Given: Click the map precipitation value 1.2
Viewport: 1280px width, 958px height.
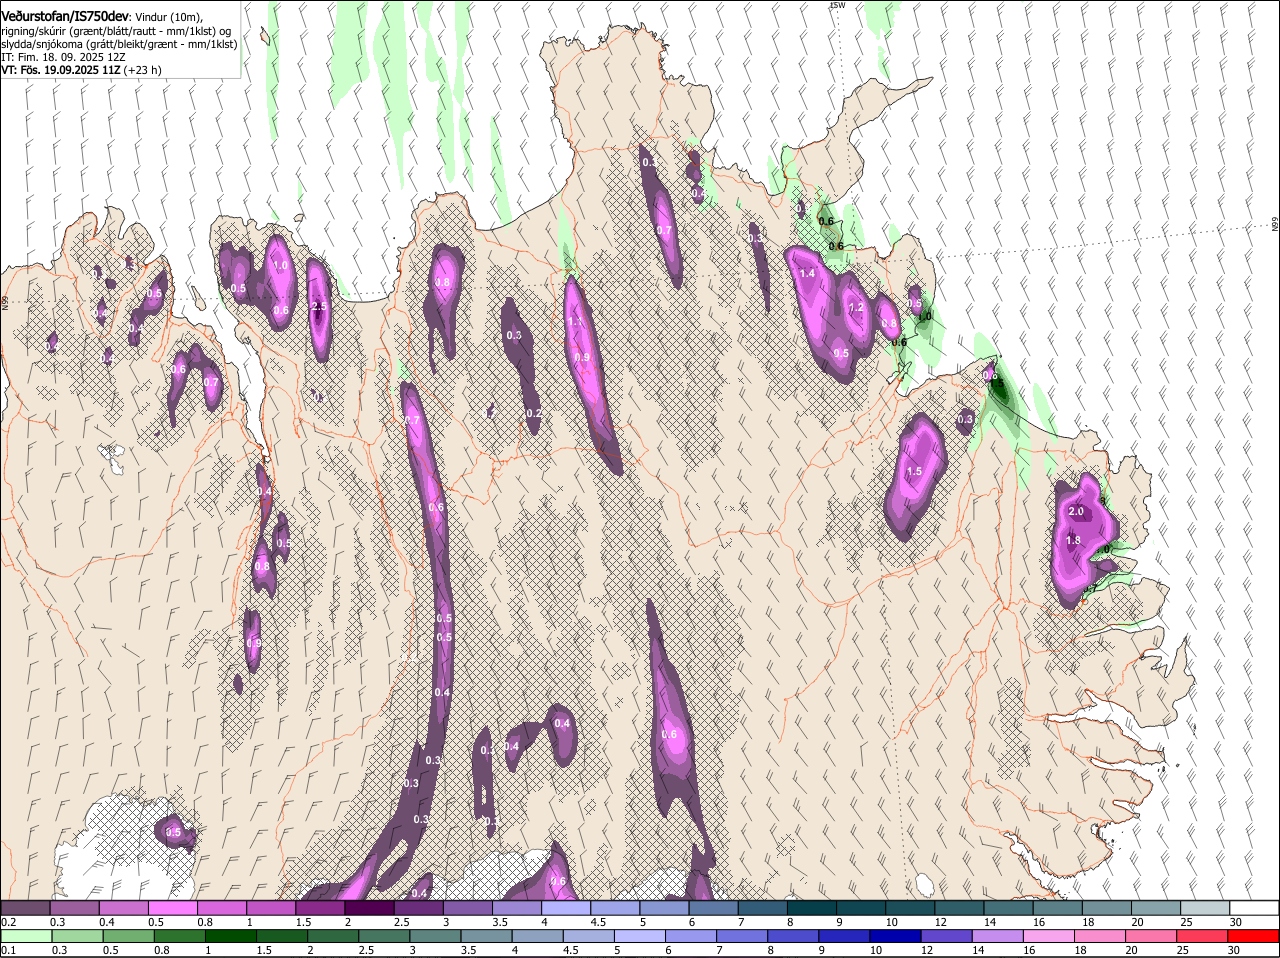Looking at the screenshot, I should click(856, 308).
